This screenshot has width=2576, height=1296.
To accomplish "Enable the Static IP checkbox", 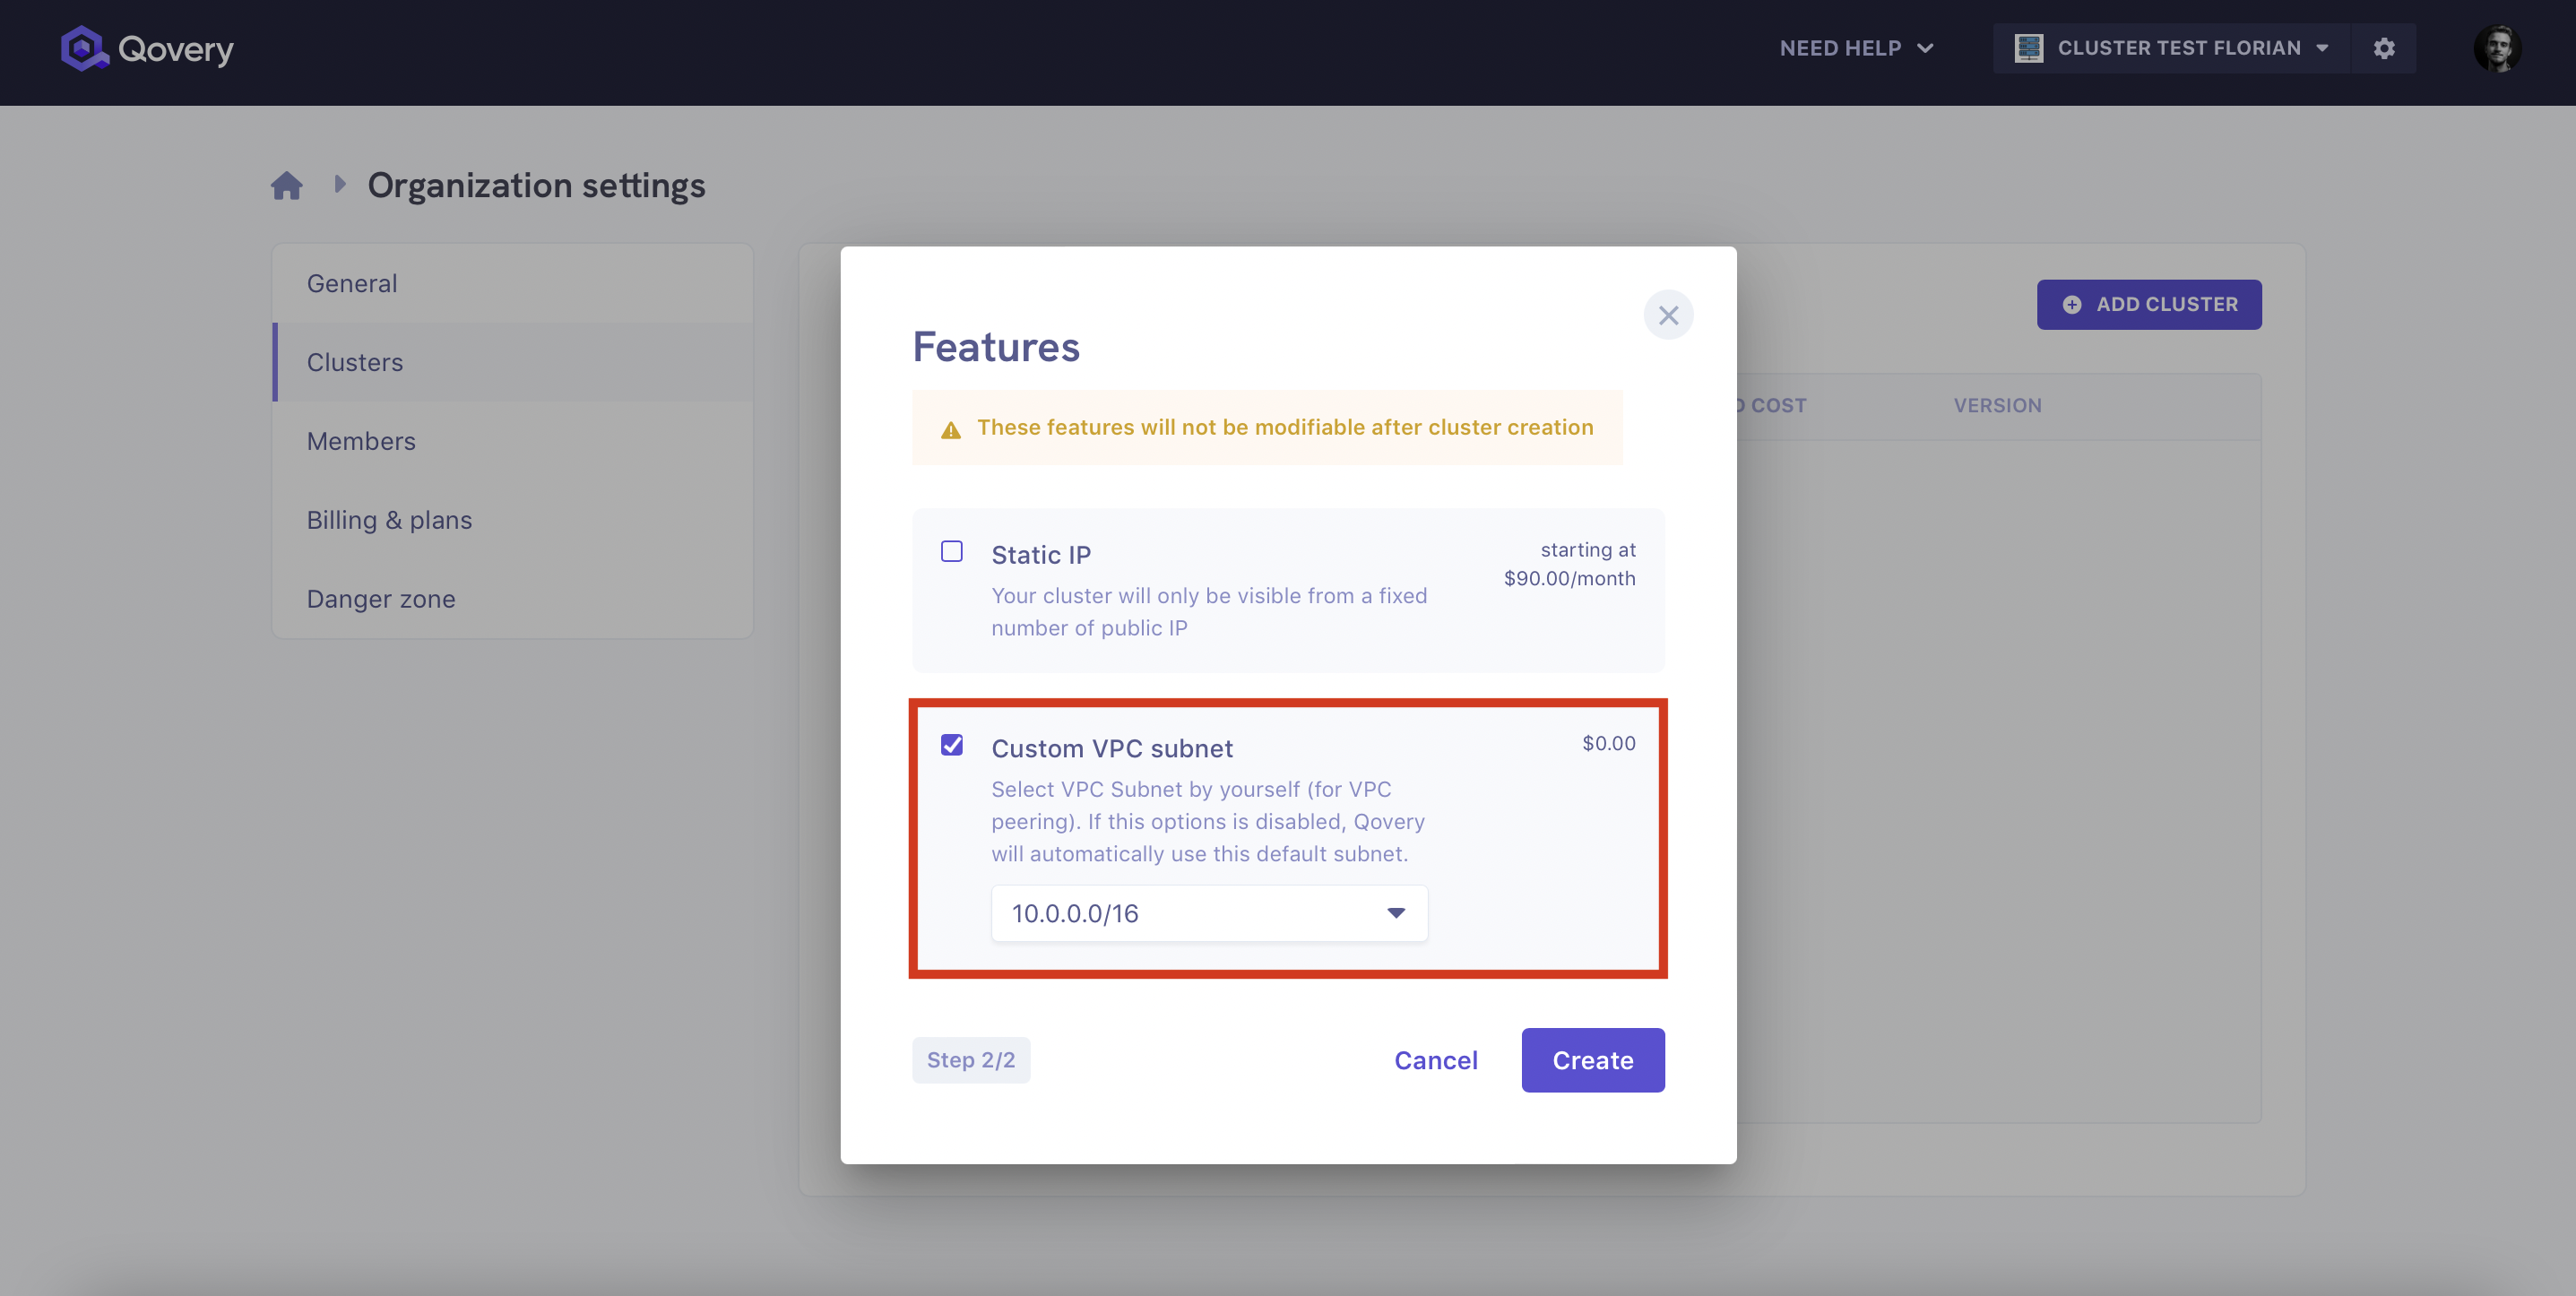I will 952,551.
